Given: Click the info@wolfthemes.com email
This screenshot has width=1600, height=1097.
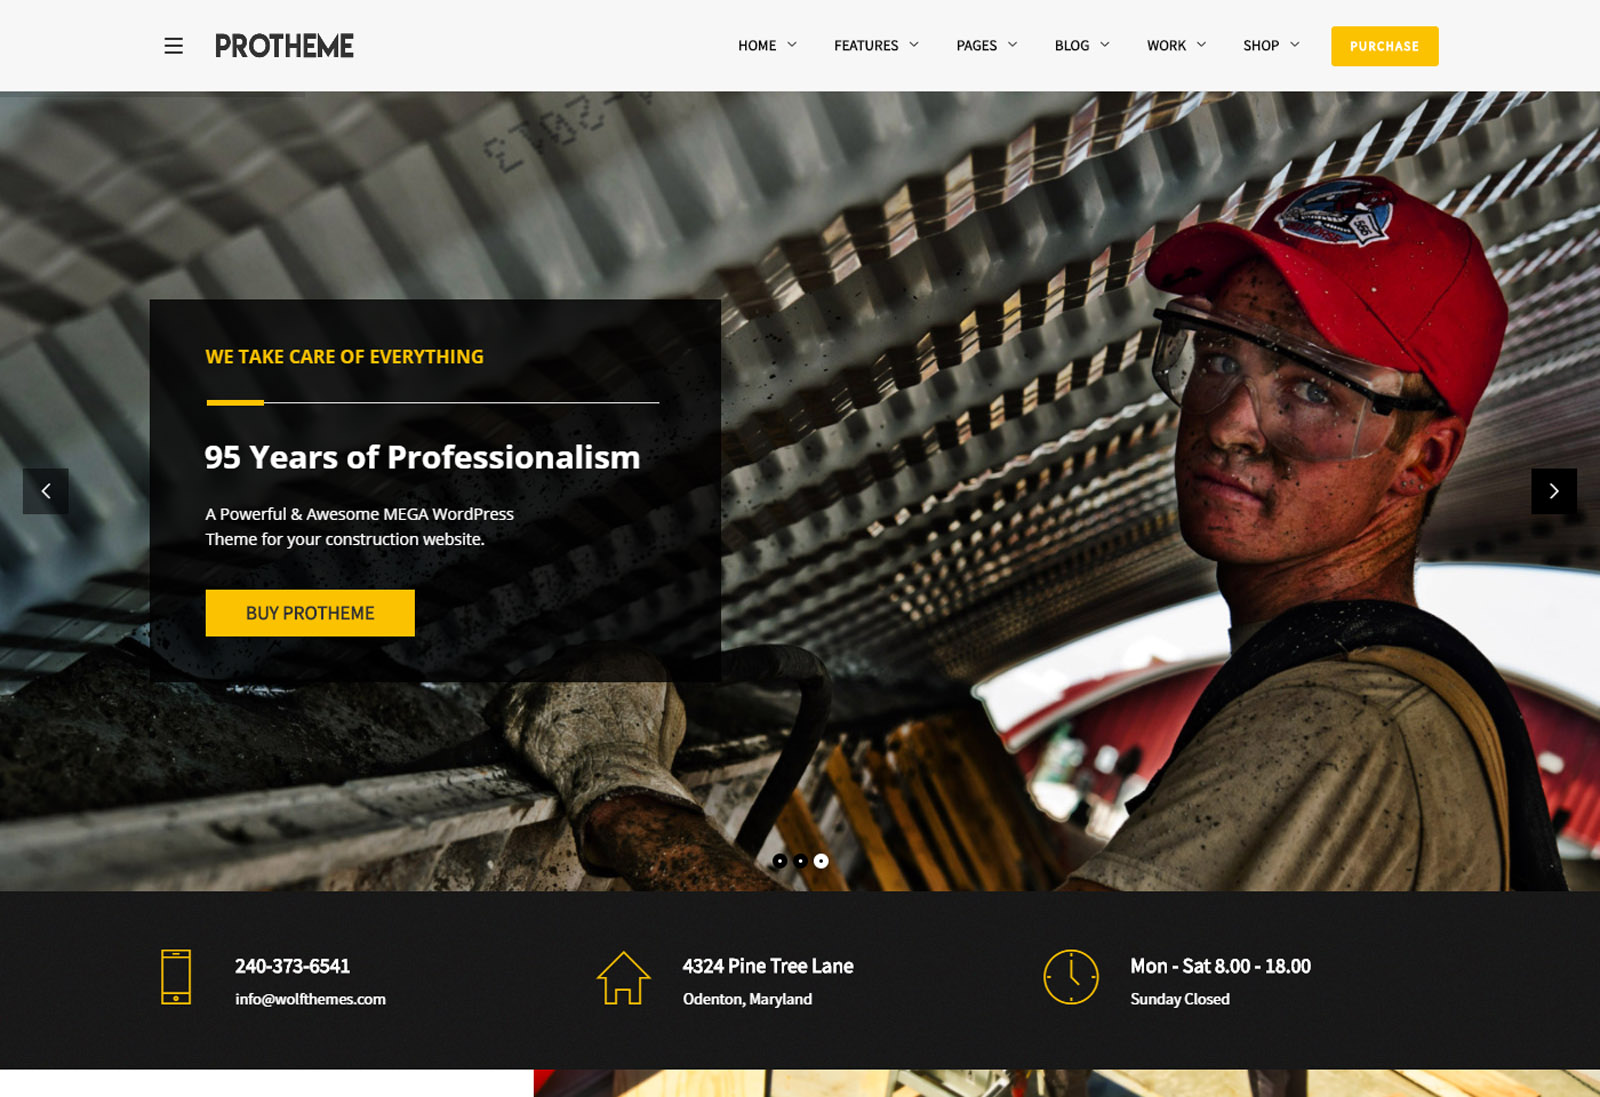Looking at the screenshot, I should 310,999.
